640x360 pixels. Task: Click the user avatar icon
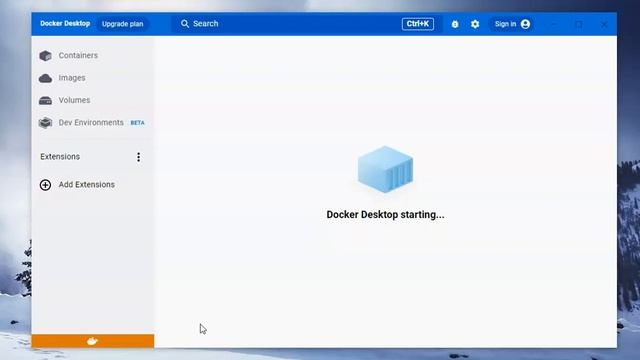pyautogui.click(x=525, y=24)
